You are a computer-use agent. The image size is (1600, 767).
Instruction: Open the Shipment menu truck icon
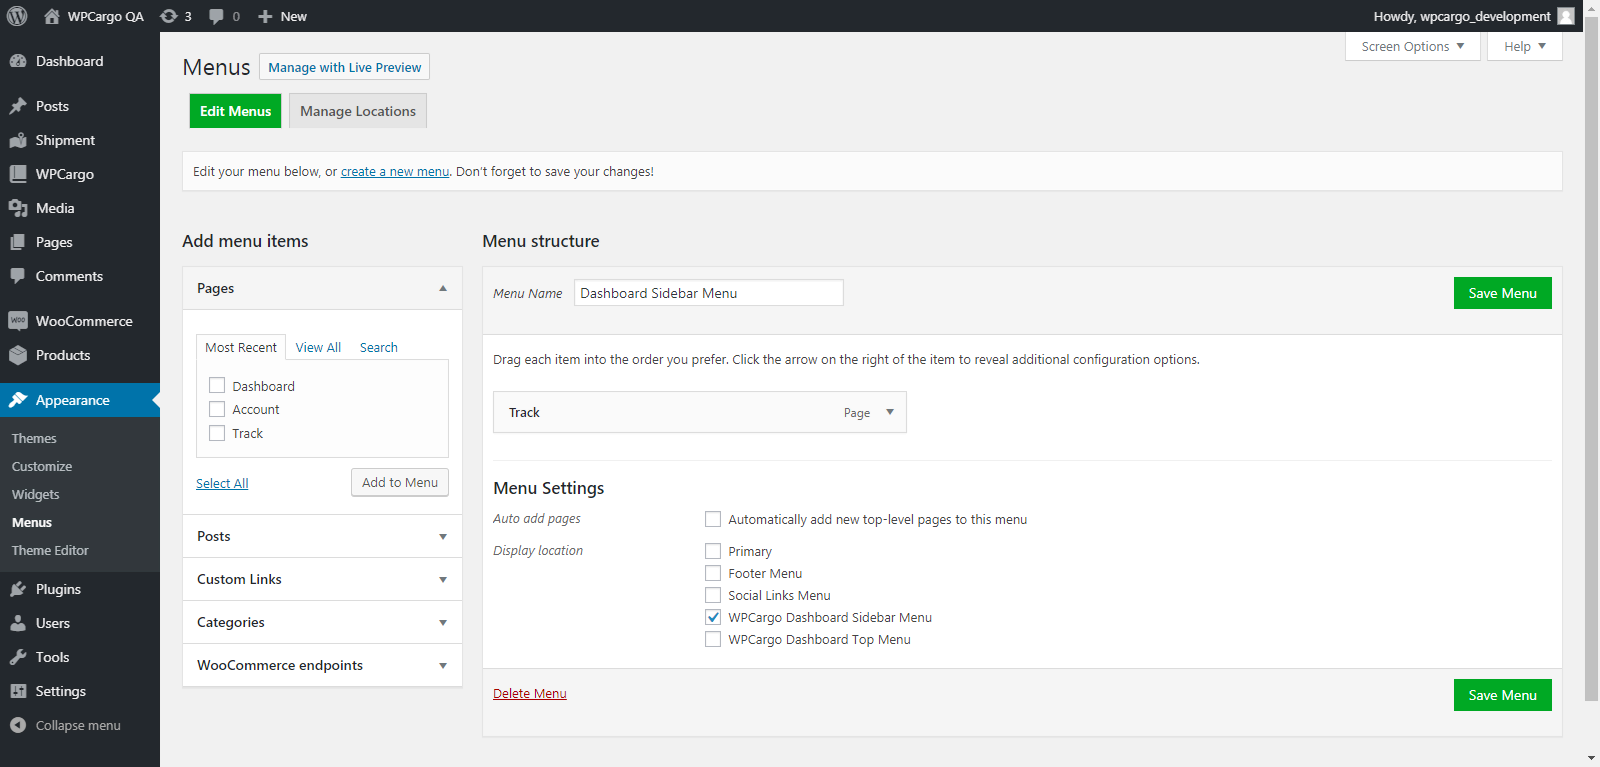pos(18,140)
